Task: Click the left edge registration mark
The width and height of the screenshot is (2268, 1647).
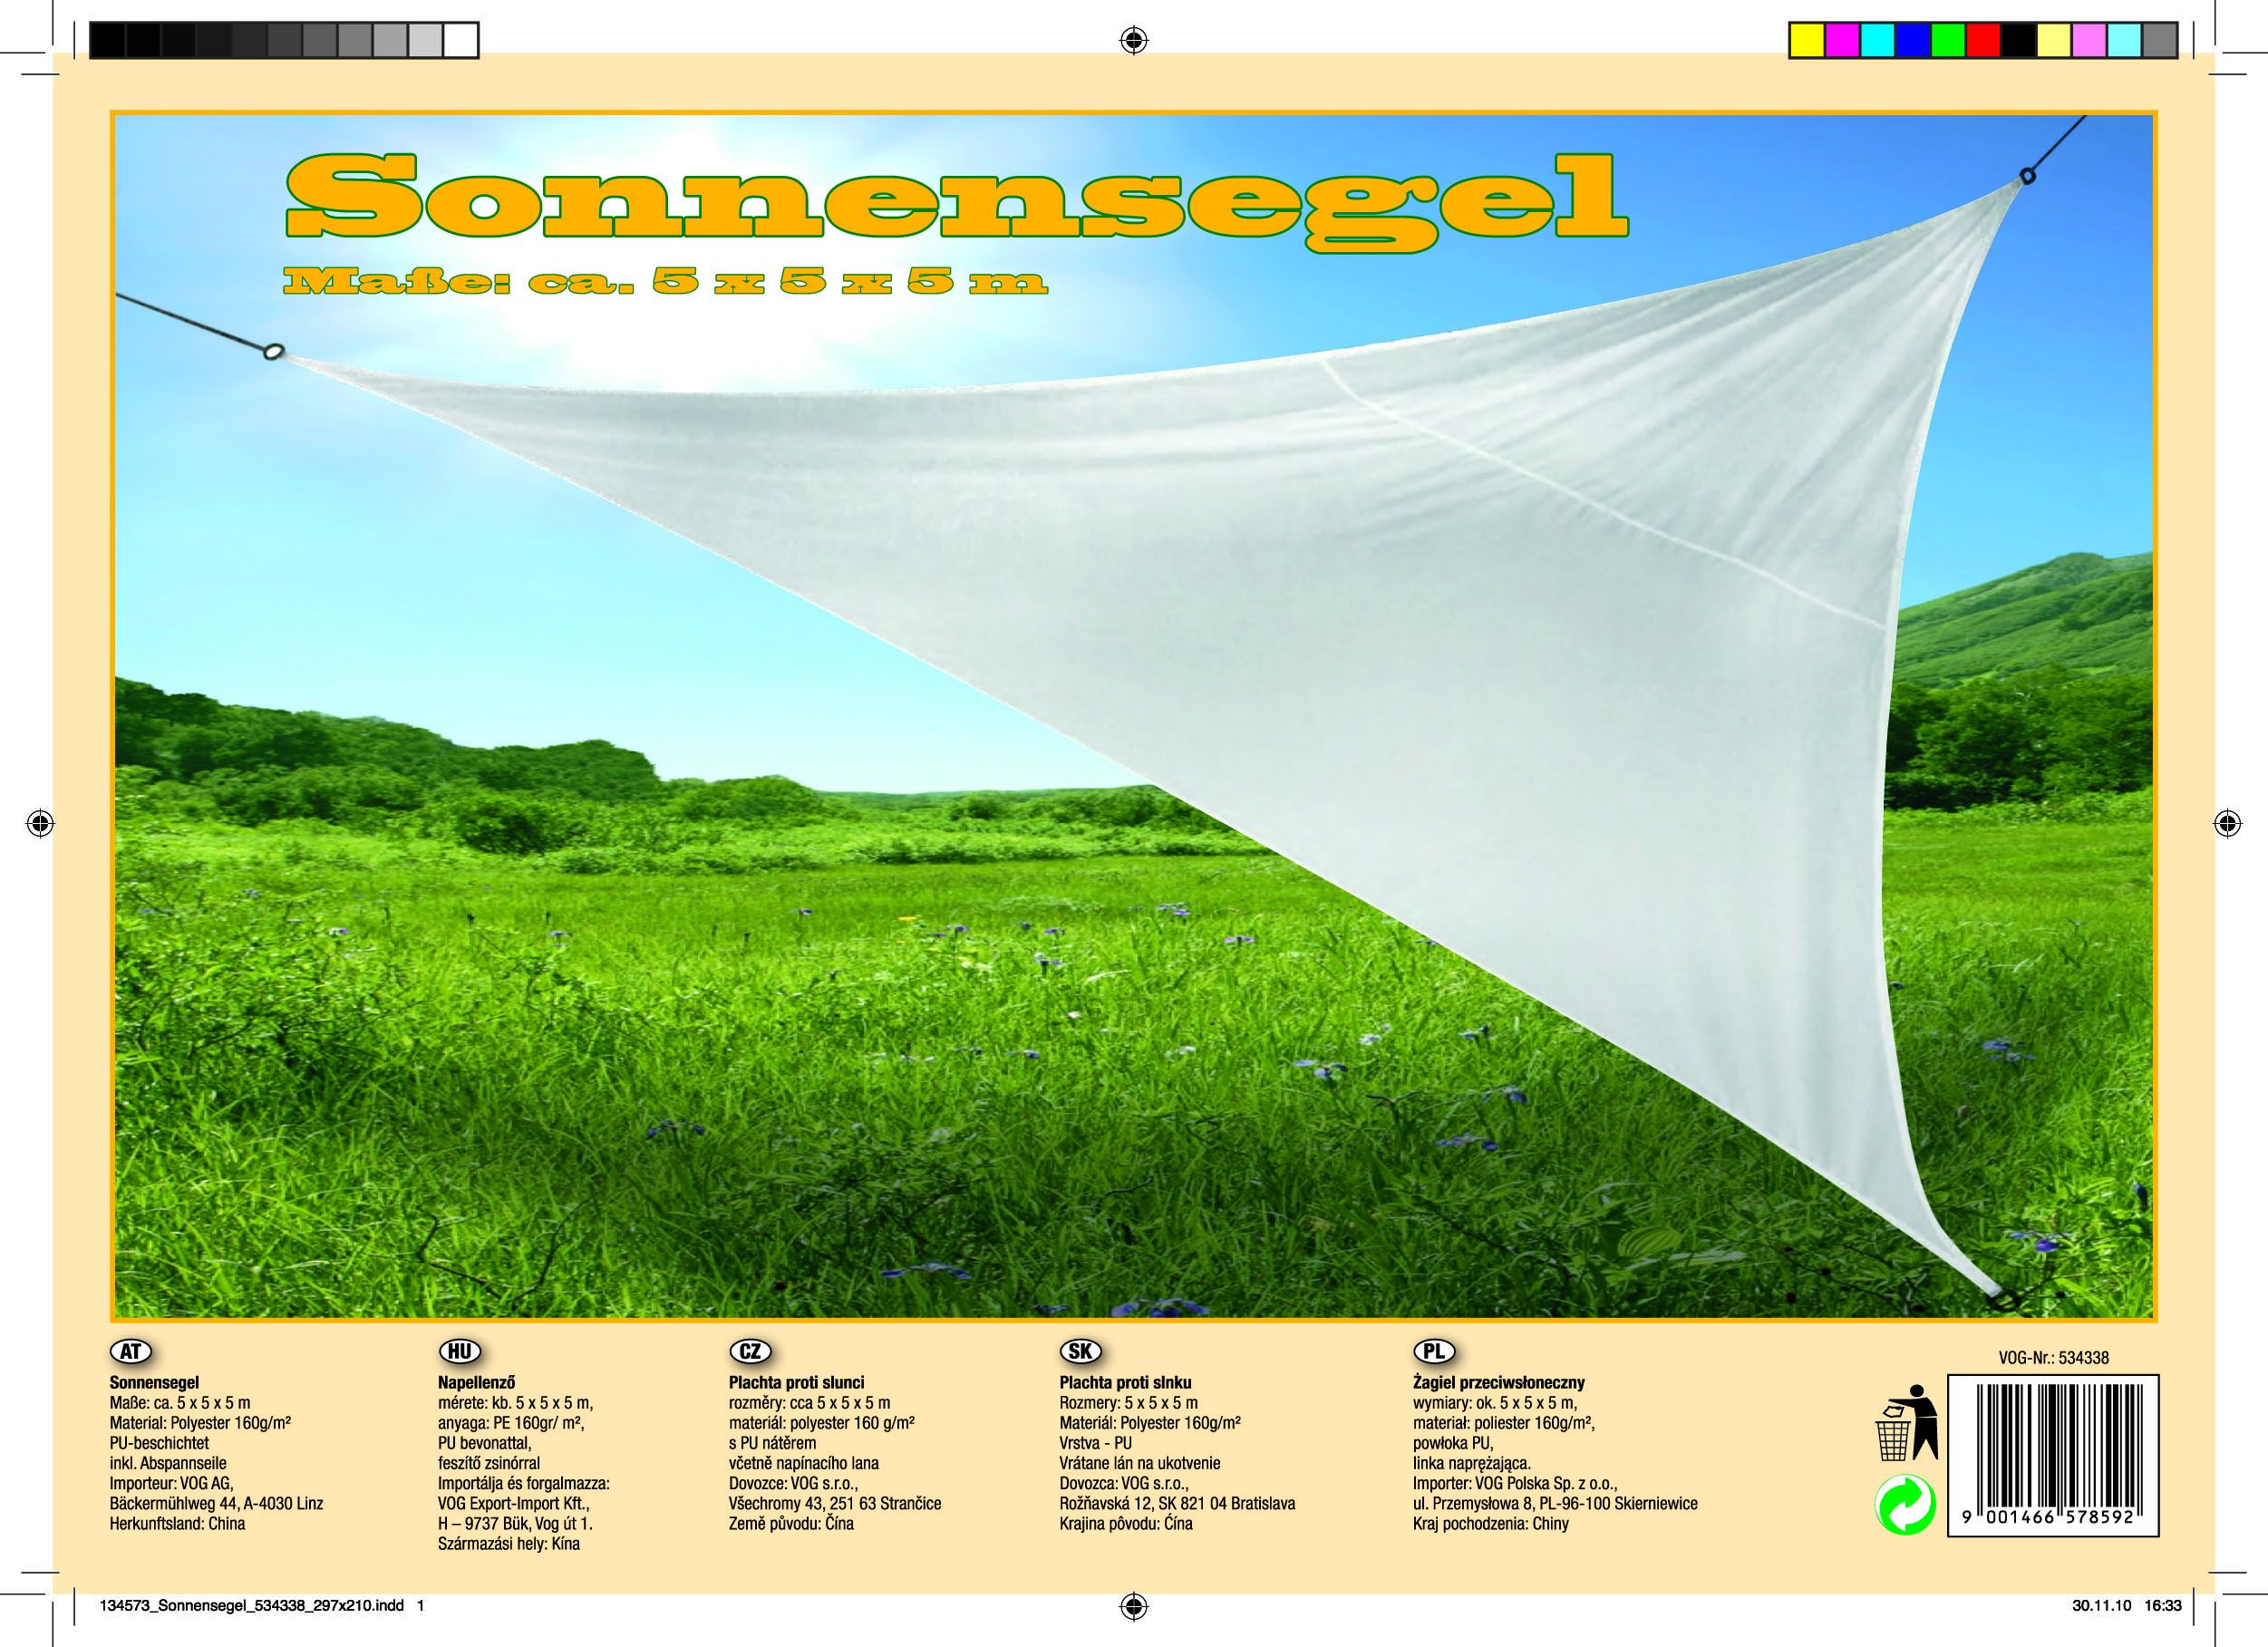Action: 40,823
